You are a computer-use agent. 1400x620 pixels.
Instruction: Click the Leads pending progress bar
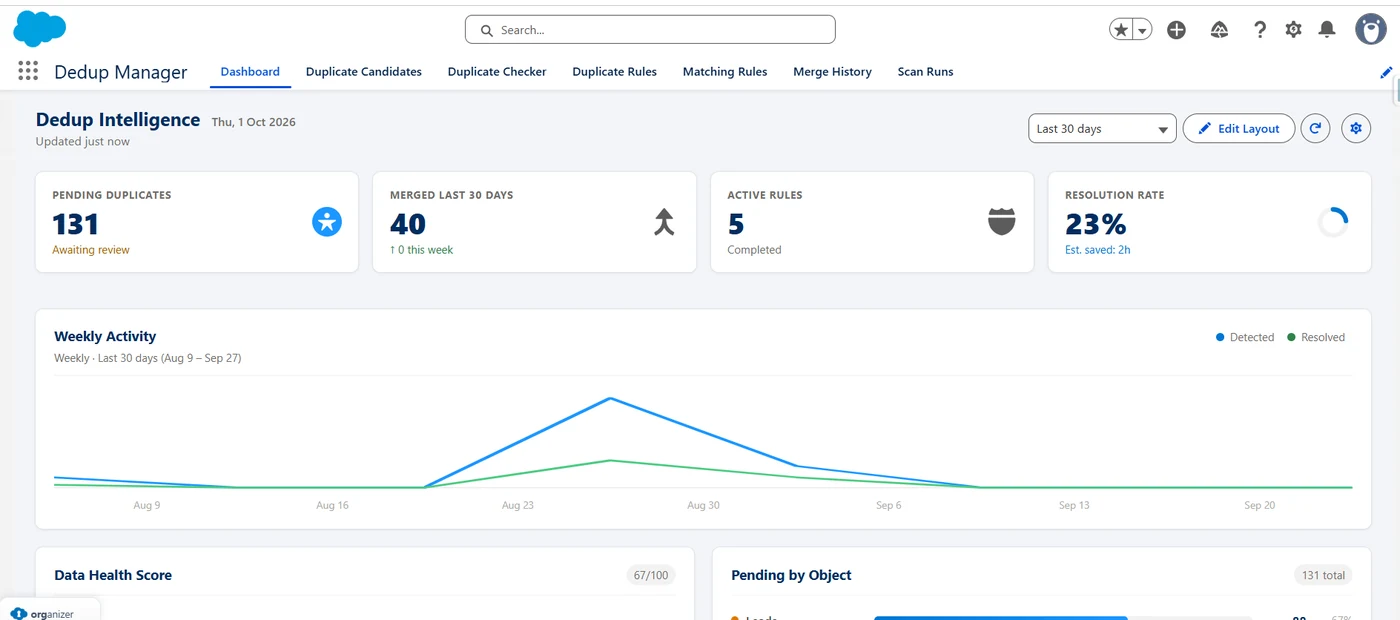click(x=1063, y=618)
